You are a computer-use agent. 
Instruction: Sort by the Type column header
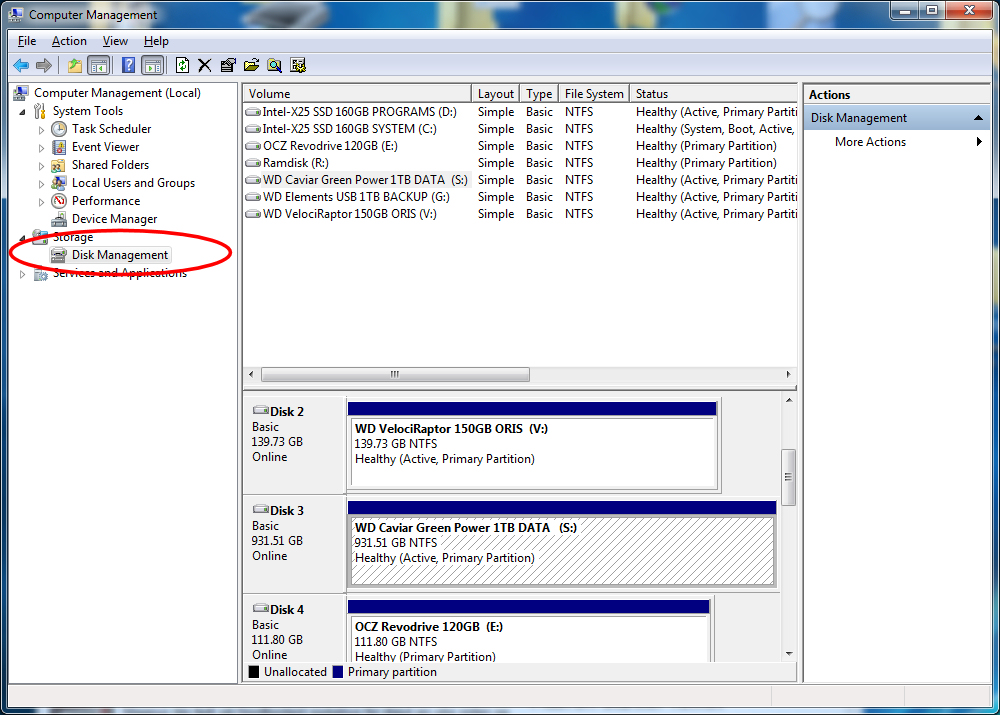click(539, 94)
